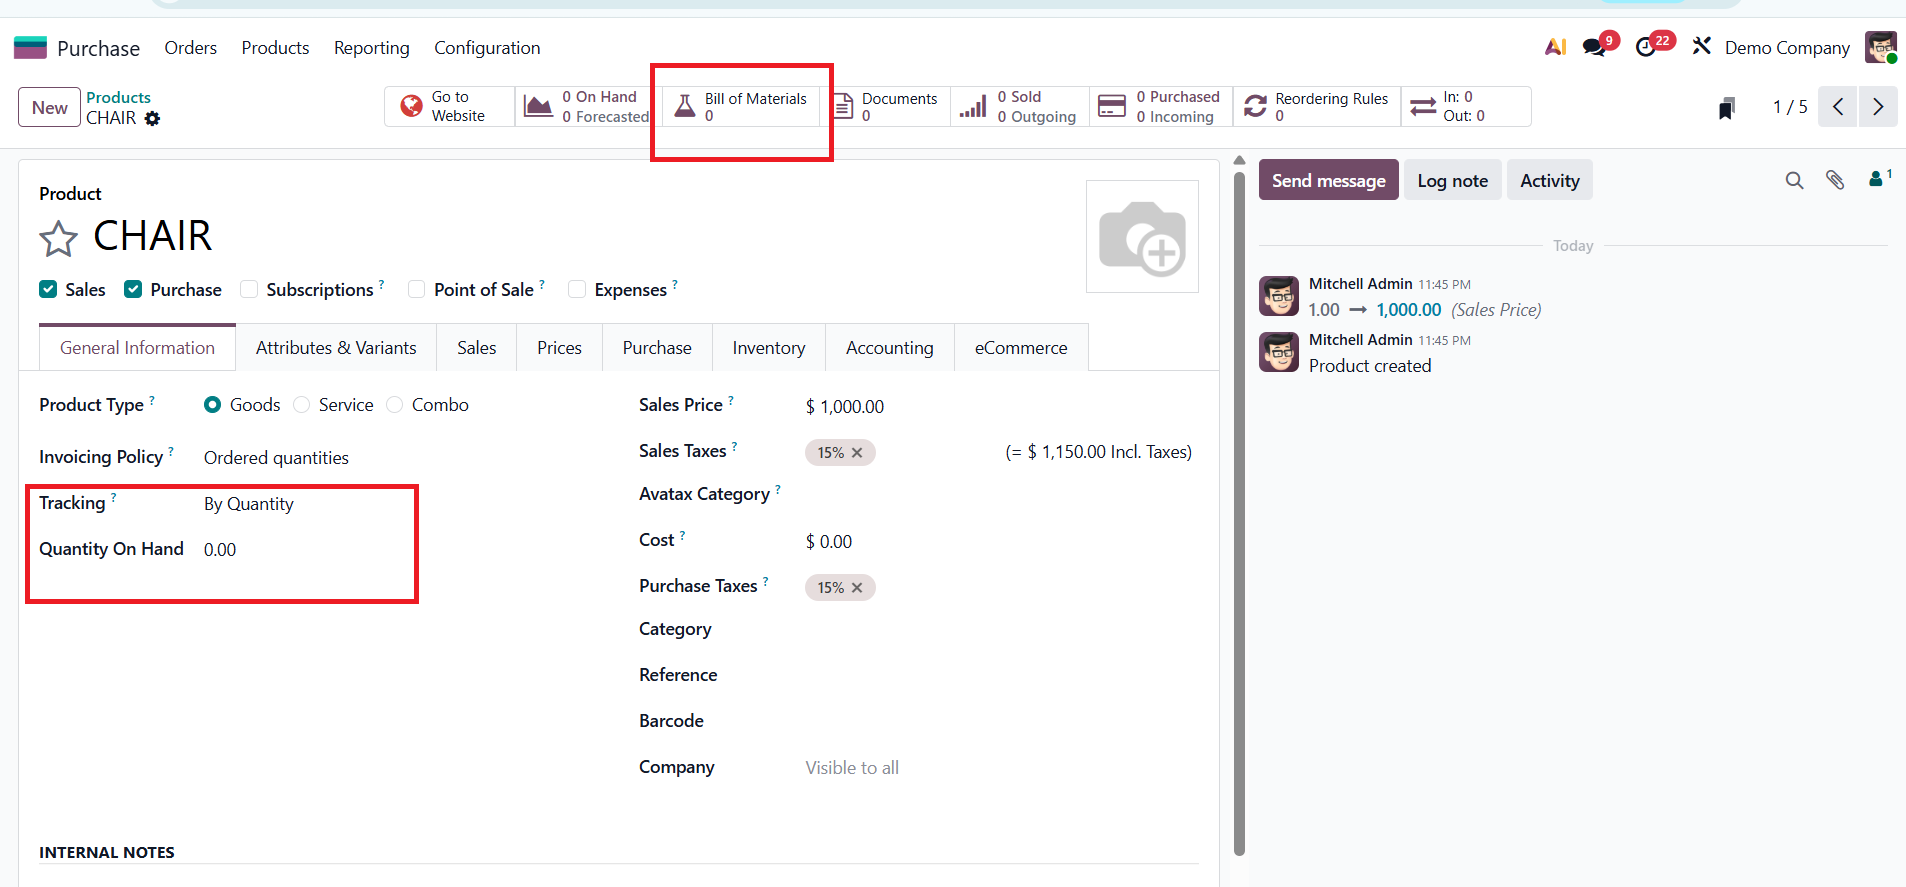Screen dimensions: 1906x887
Task: Open the activities clock icon
Action: tap(1646, 47)
